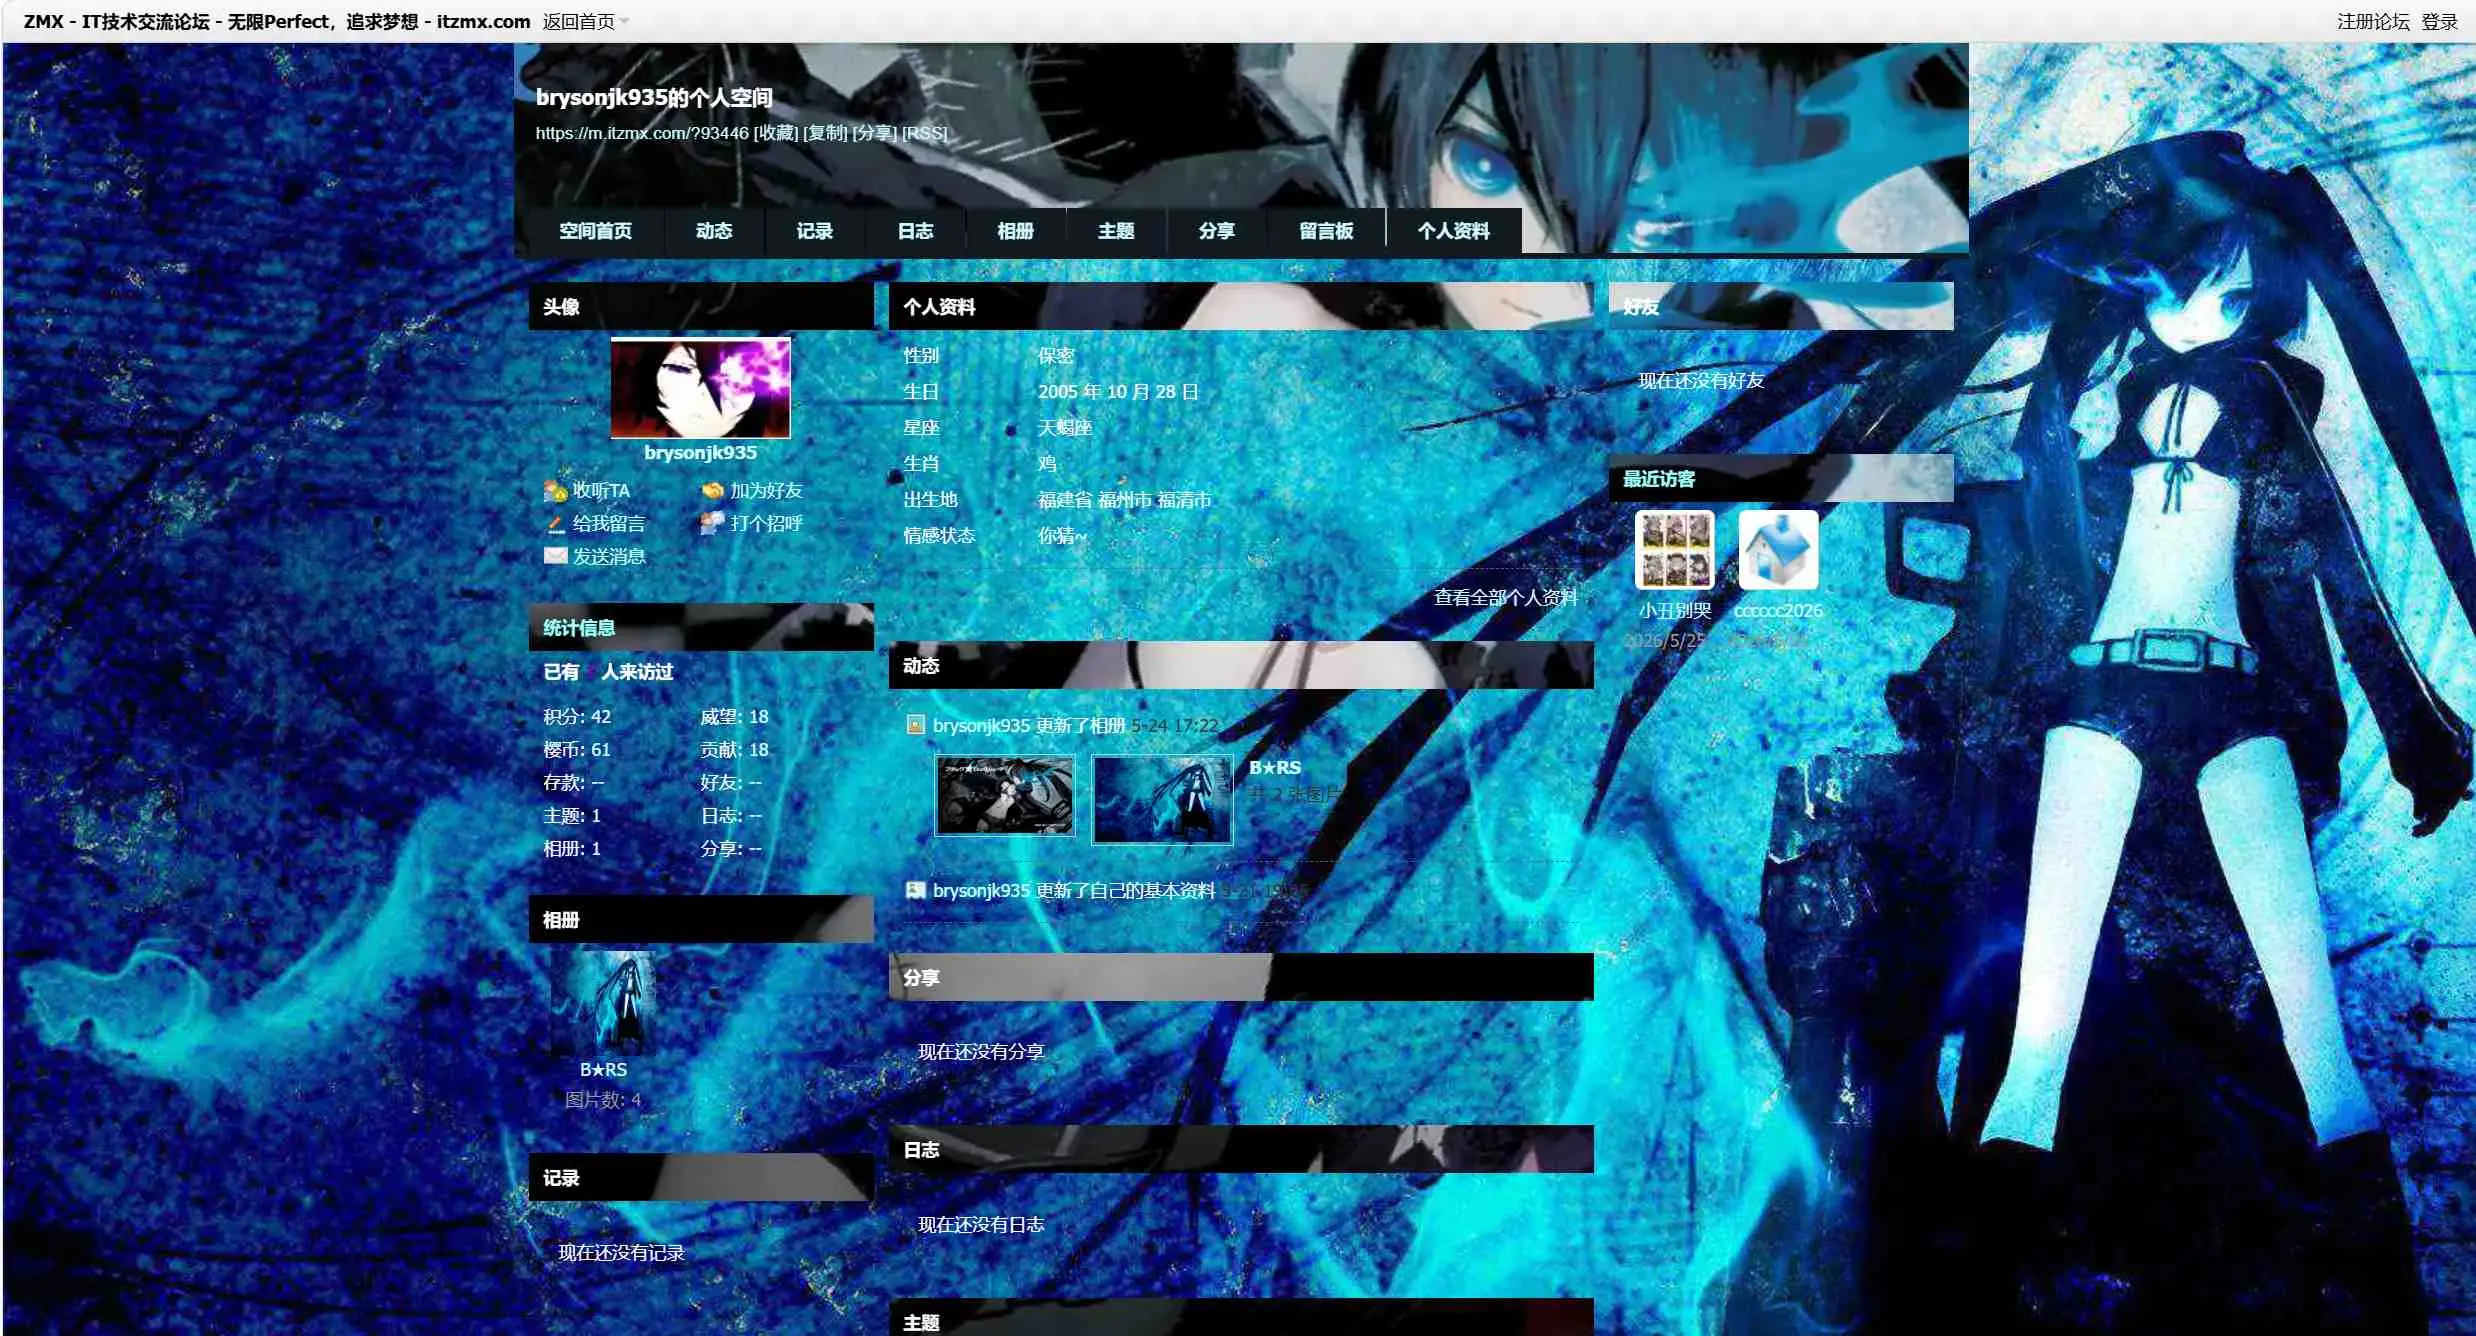Click the birthday value 2005 年 10 月 28 日

tap(1118, 391)
